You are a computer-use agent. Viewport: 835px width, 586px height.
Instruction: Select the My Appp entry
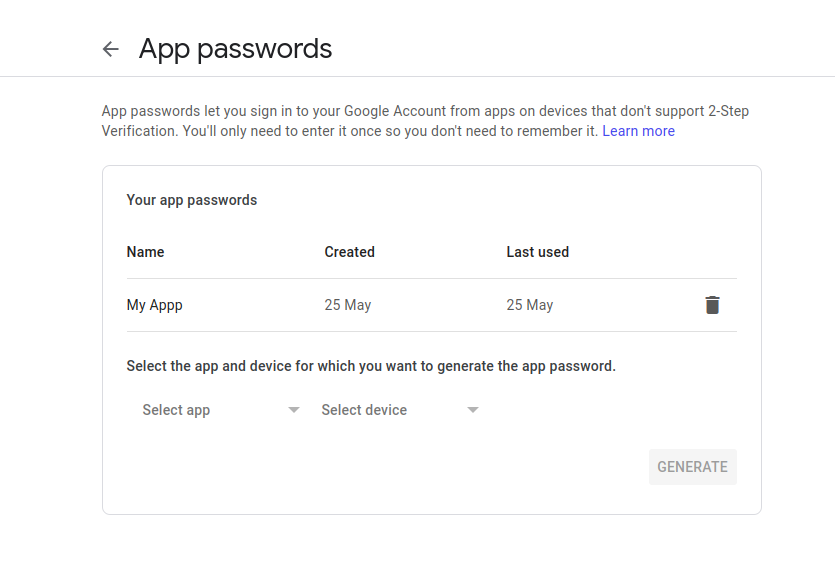(x=154, y=304)
